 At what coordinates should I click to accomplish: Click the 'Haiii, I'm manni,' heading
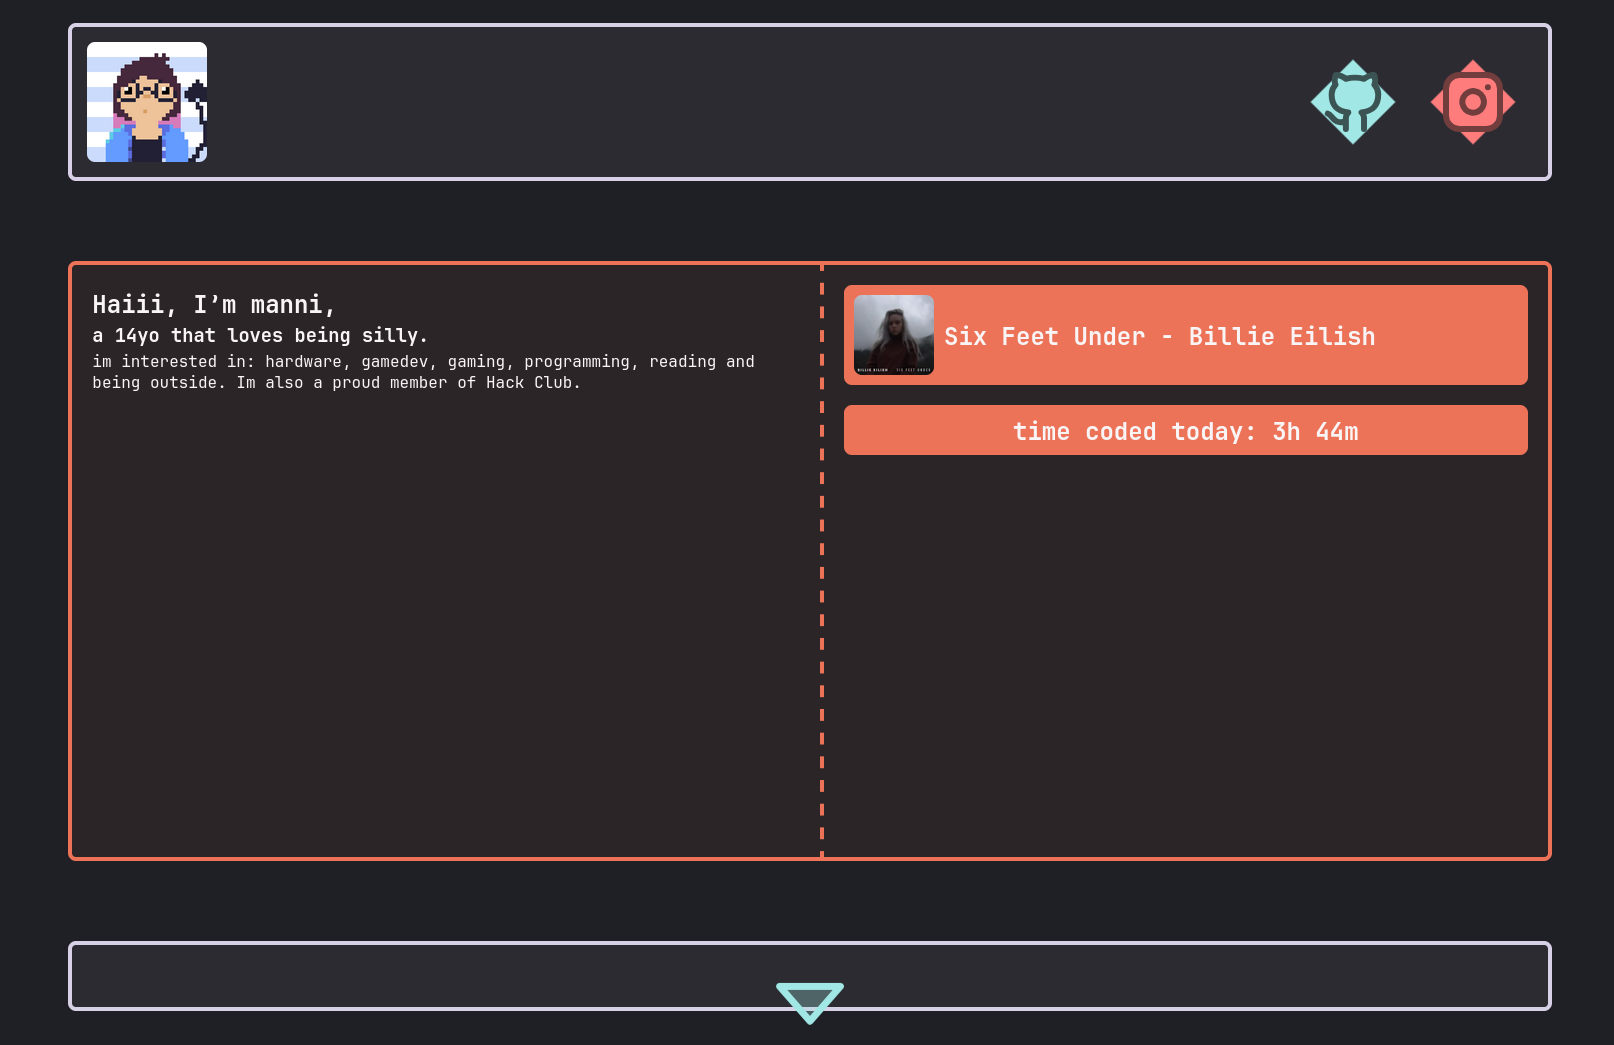click(213, 305)
